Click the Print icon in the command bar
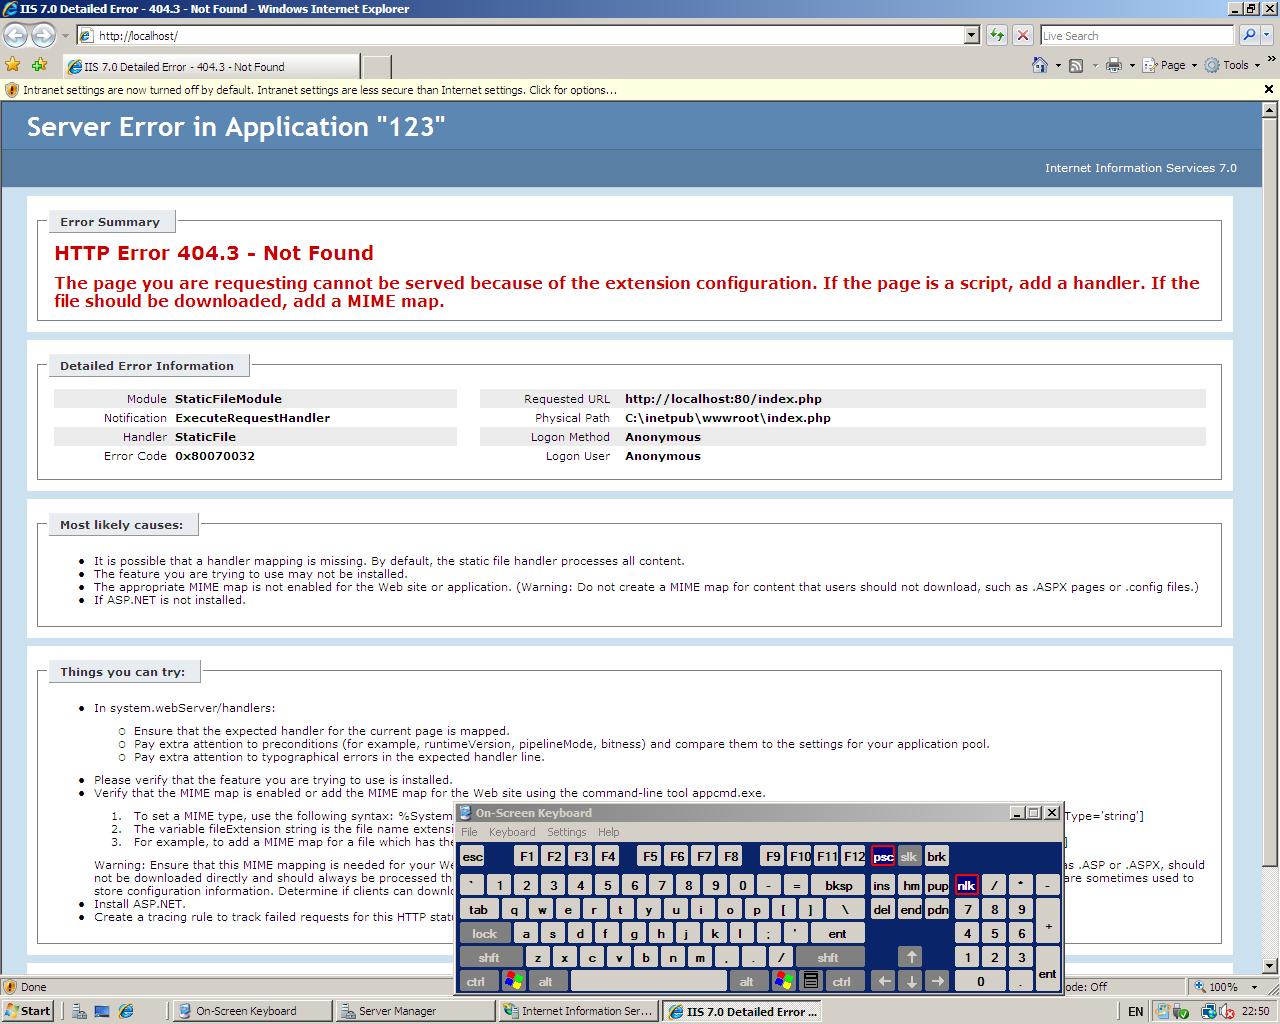The width and height of the screenshot is (1280, 1024). (x=1113, y=65)
